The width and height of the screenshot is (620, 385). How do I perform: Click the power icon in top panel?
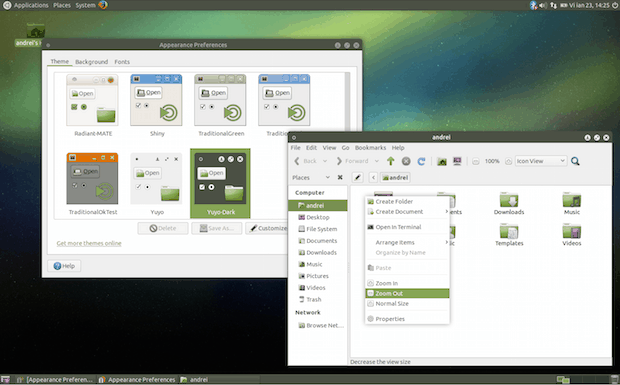tap(615, 5)
